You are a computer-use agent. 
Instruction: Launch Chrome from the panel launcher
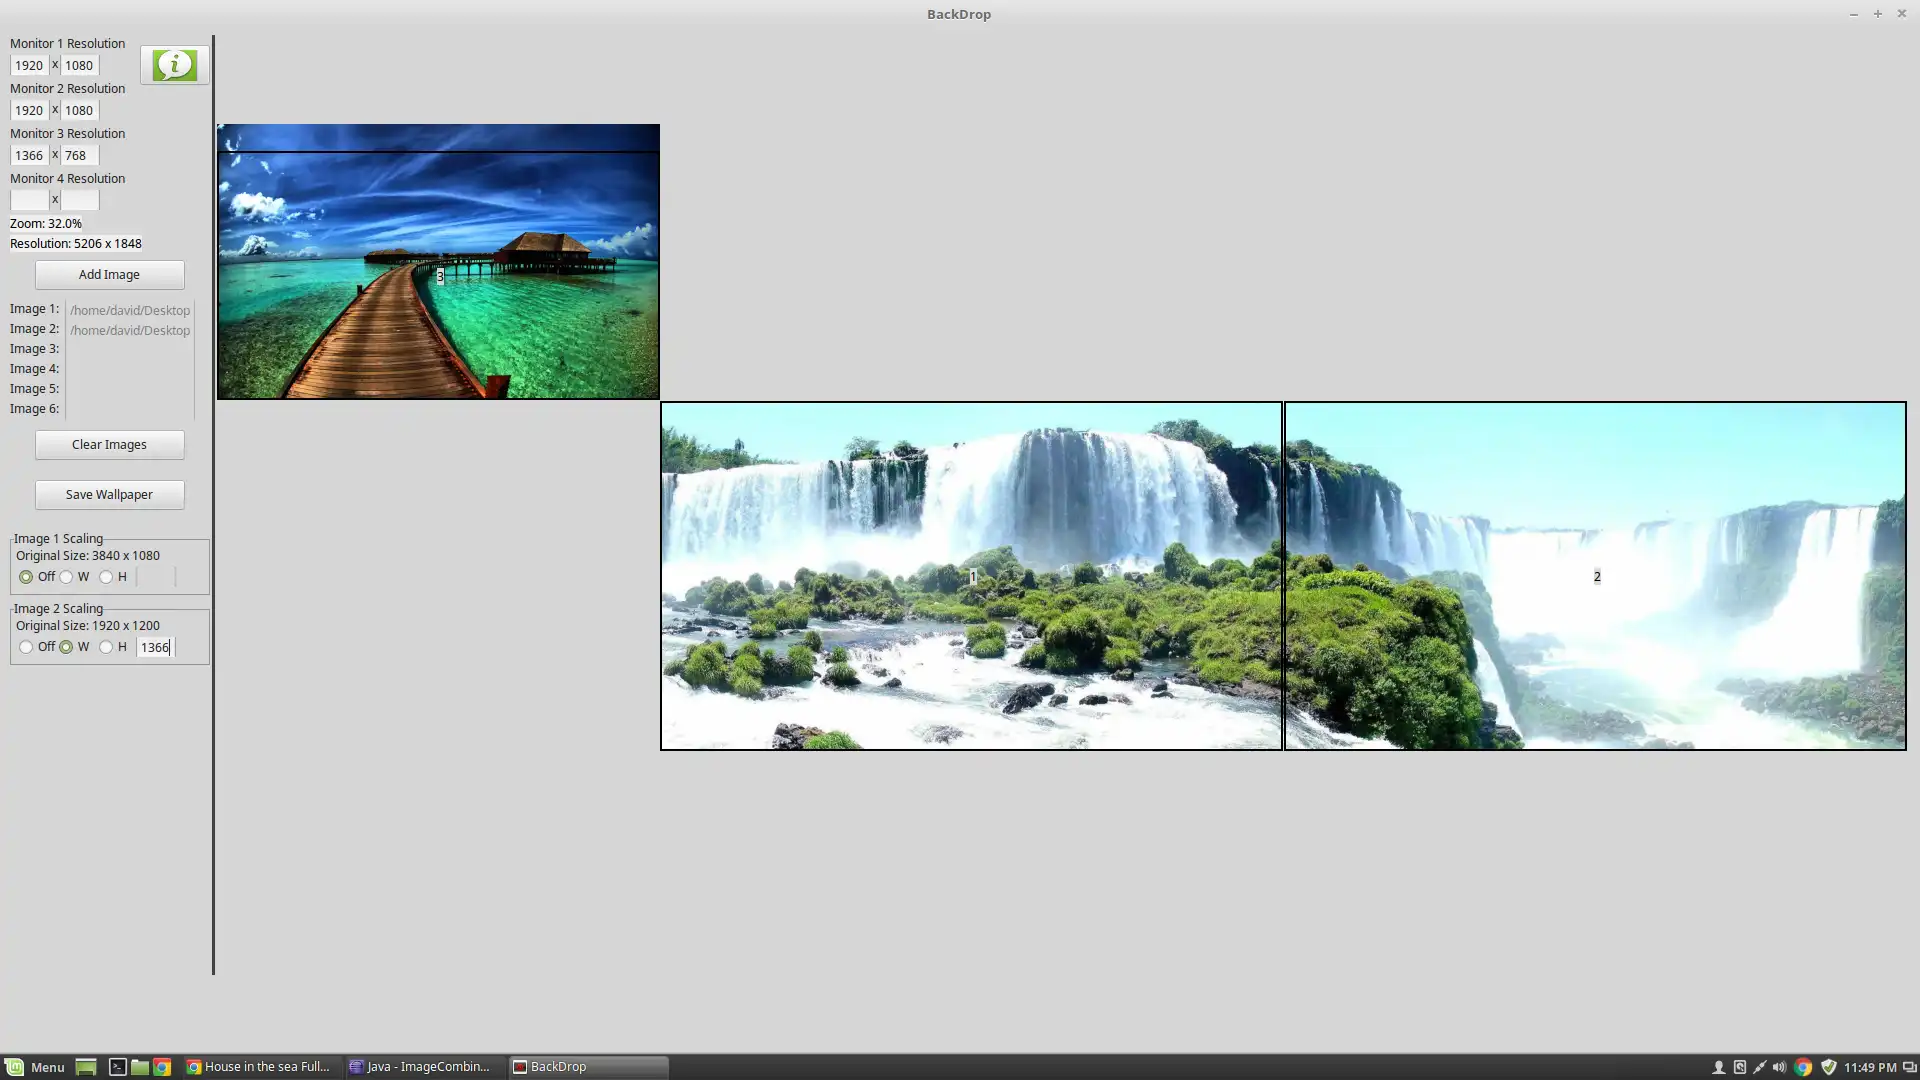point(162,1067)
